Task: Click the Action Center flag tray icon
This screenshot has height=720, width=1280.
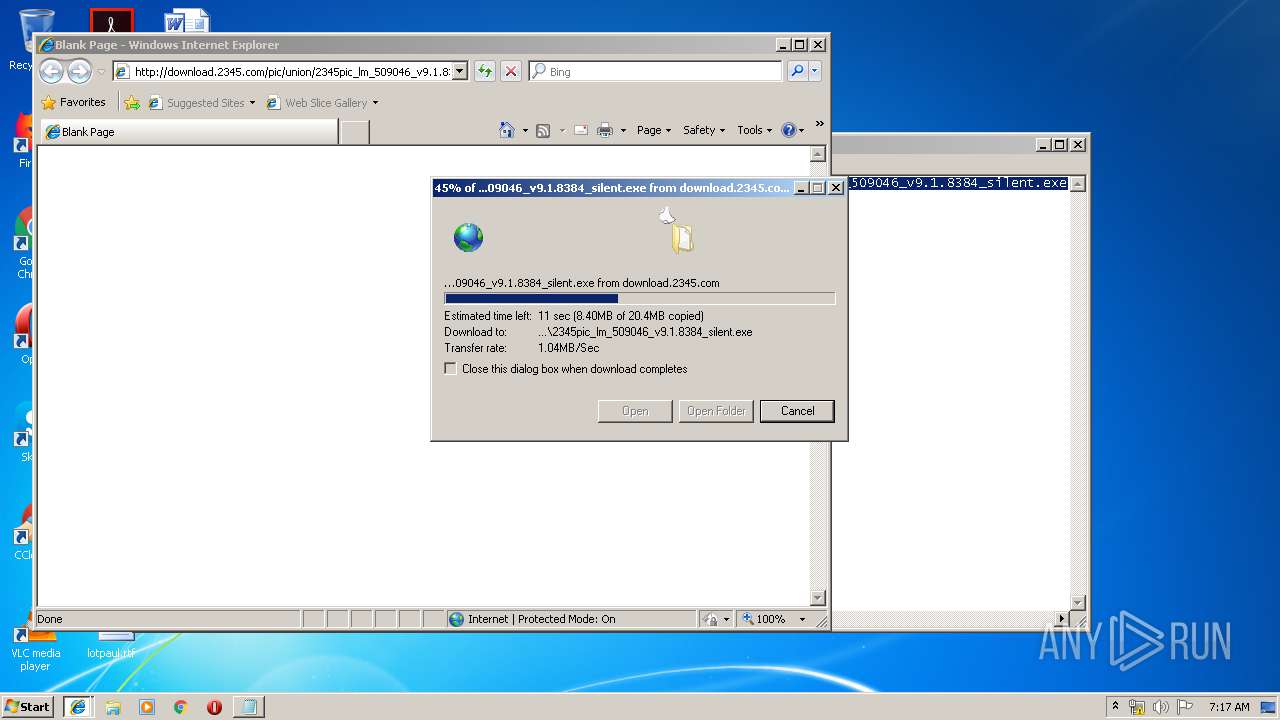Action: click(1185, 707)
